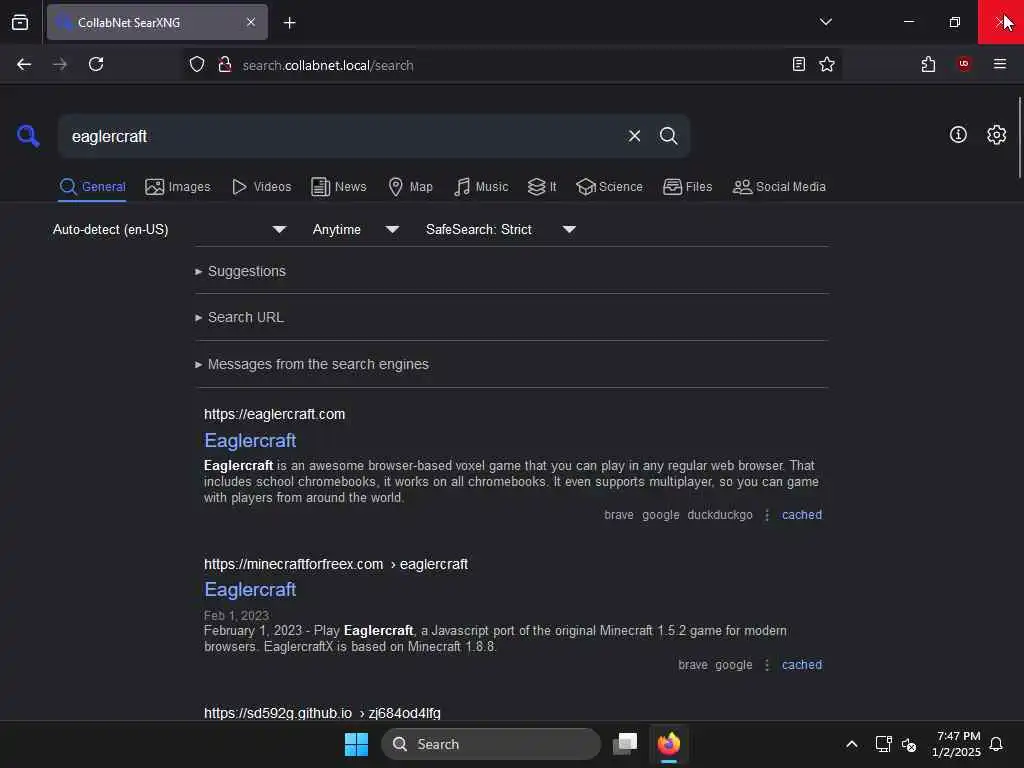Viewport: 1024px width, 768px height.
Task: Open the SearXNG about info icon
Action: click(958, 135)
